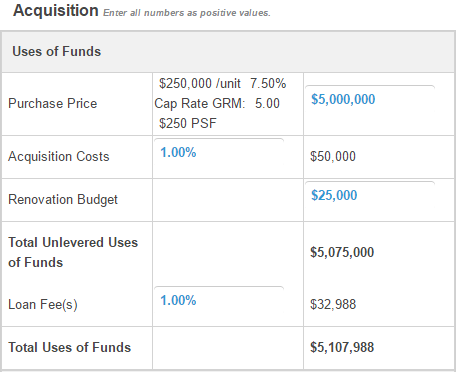The width and height of the screenshot is (456, 372).
Task: Click the 7.50% Cap Rate value
Action: click(268, 83)
